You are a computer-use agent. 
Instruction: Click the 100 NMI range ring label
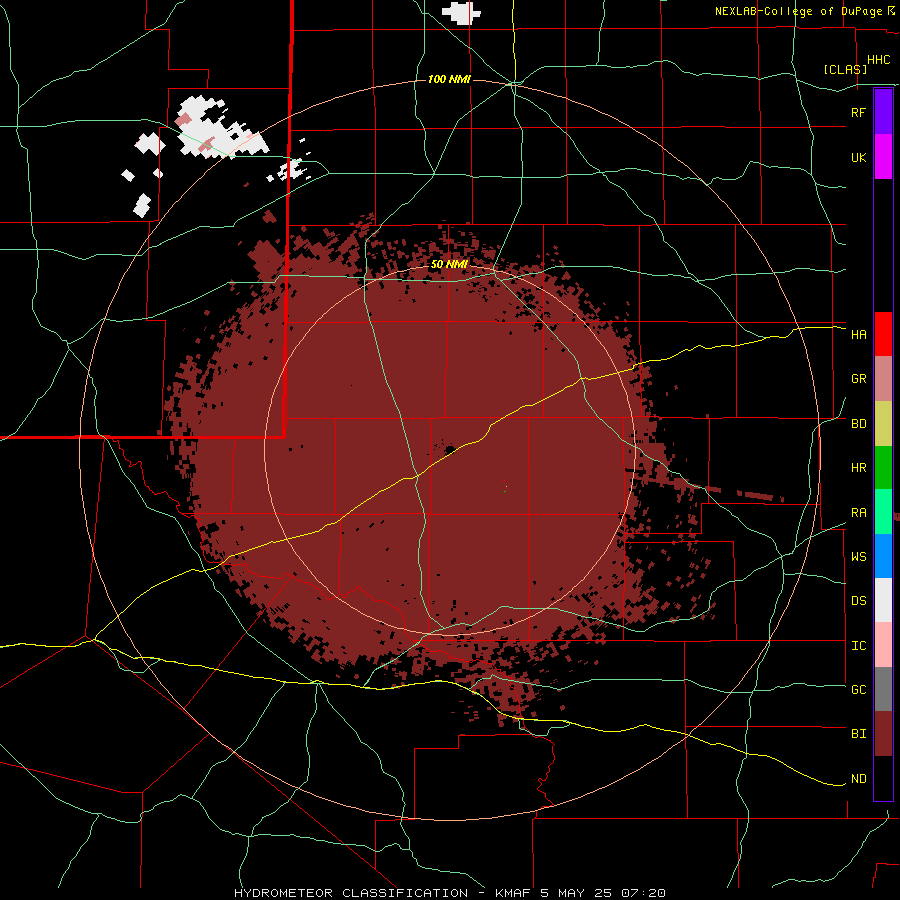[449, 79]
